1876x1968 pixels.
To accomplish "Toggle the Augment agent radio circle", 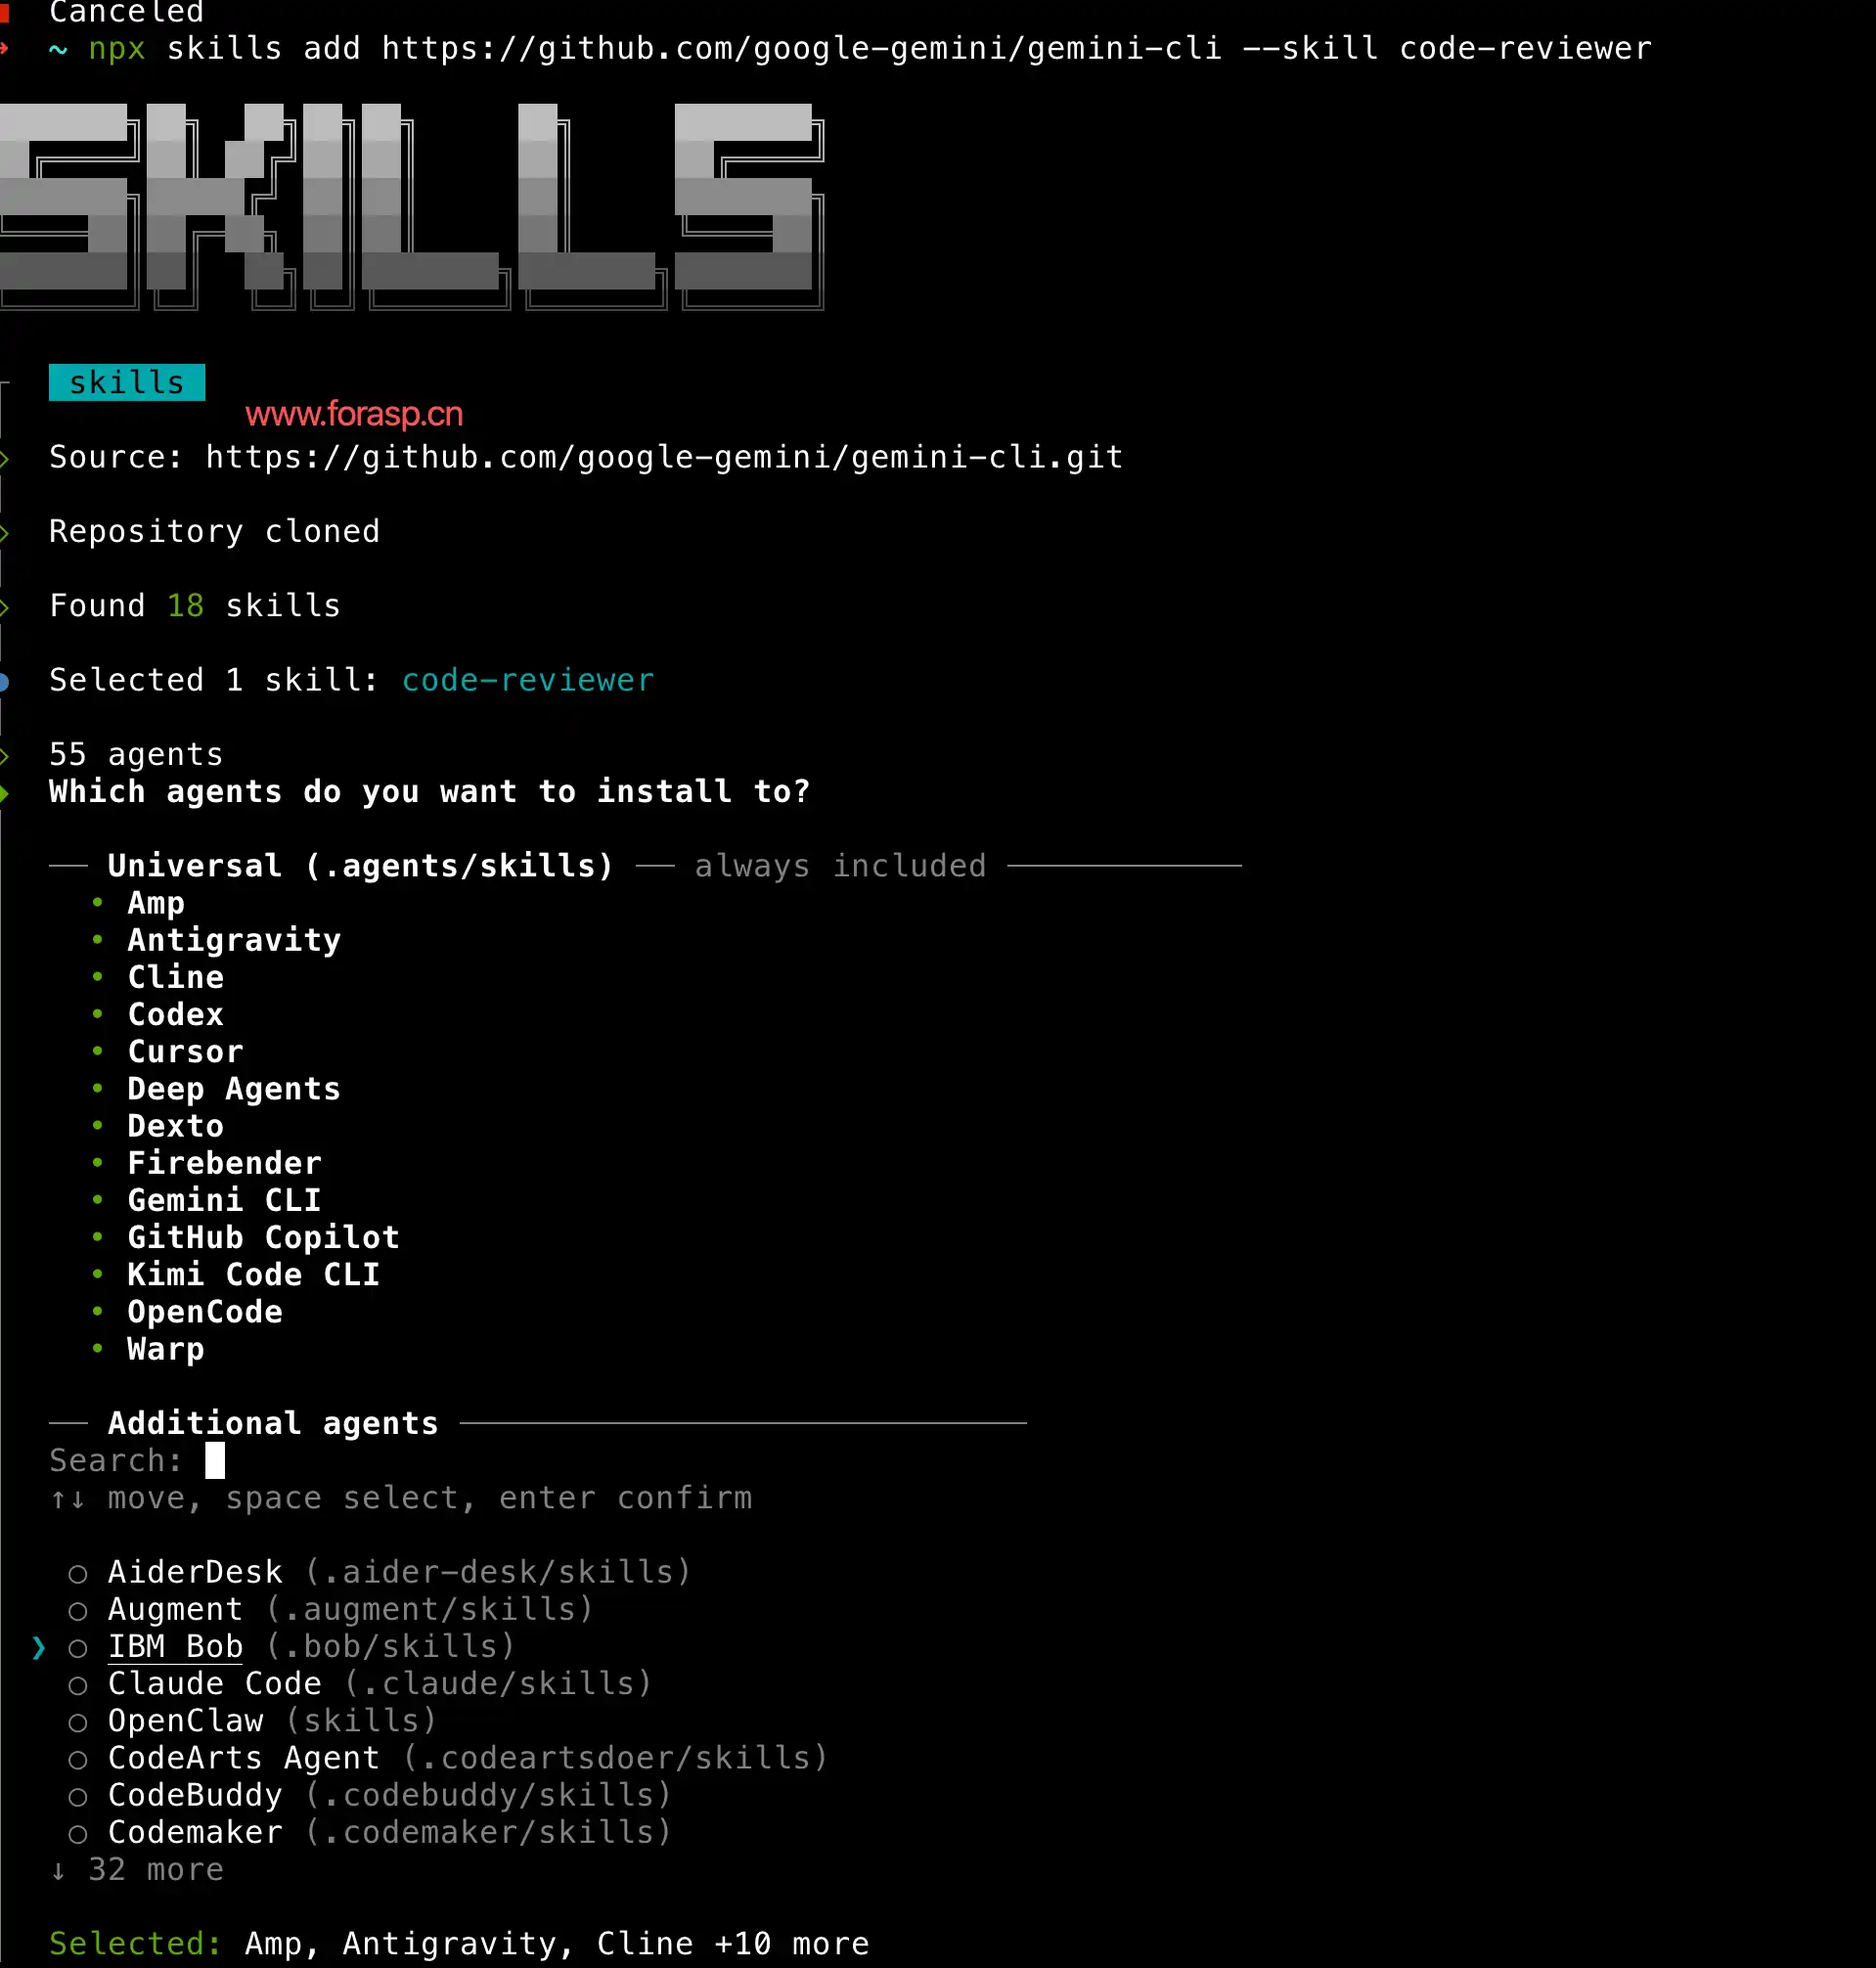I will tap(78, 1611).
